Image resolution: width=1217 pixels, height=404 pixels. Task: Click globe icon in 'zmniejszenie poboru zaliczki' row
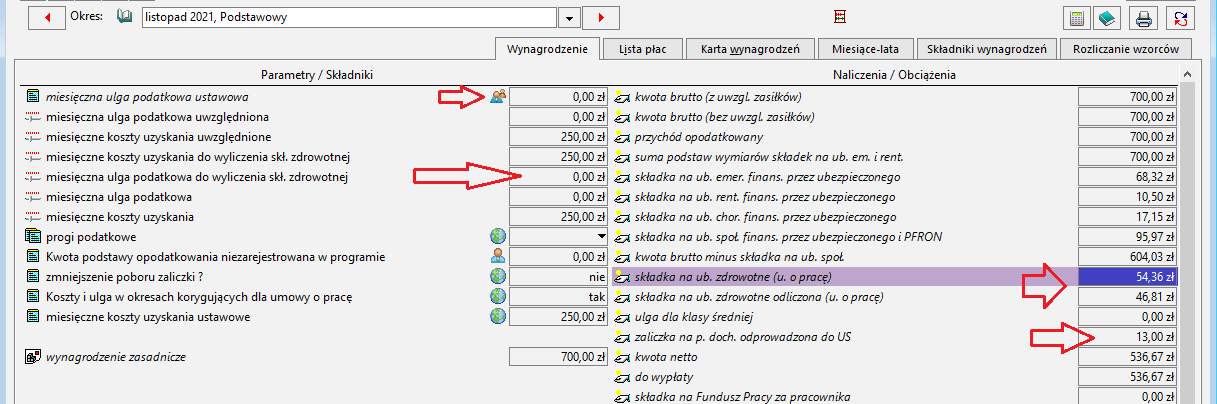(497, 277)
